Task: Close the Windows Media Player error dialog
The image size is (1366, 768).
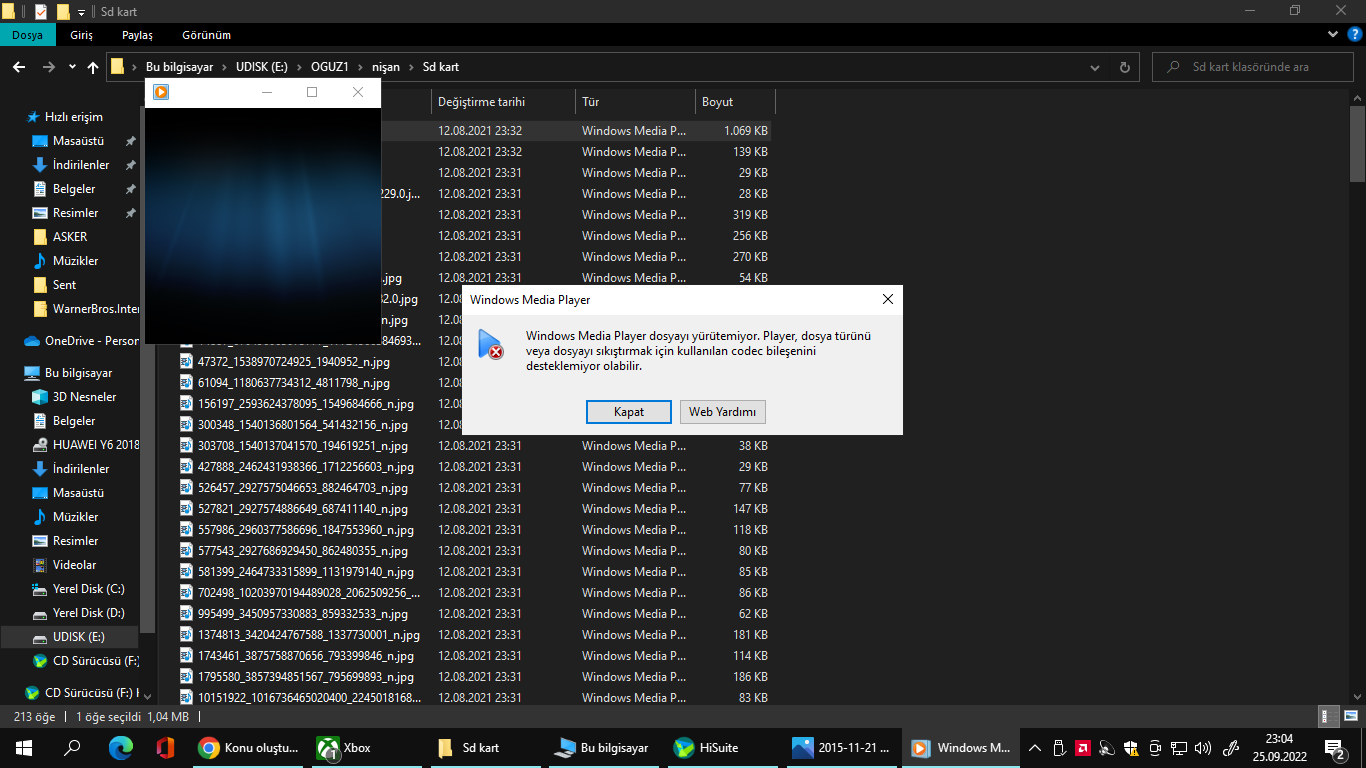Action: [887, 299]
